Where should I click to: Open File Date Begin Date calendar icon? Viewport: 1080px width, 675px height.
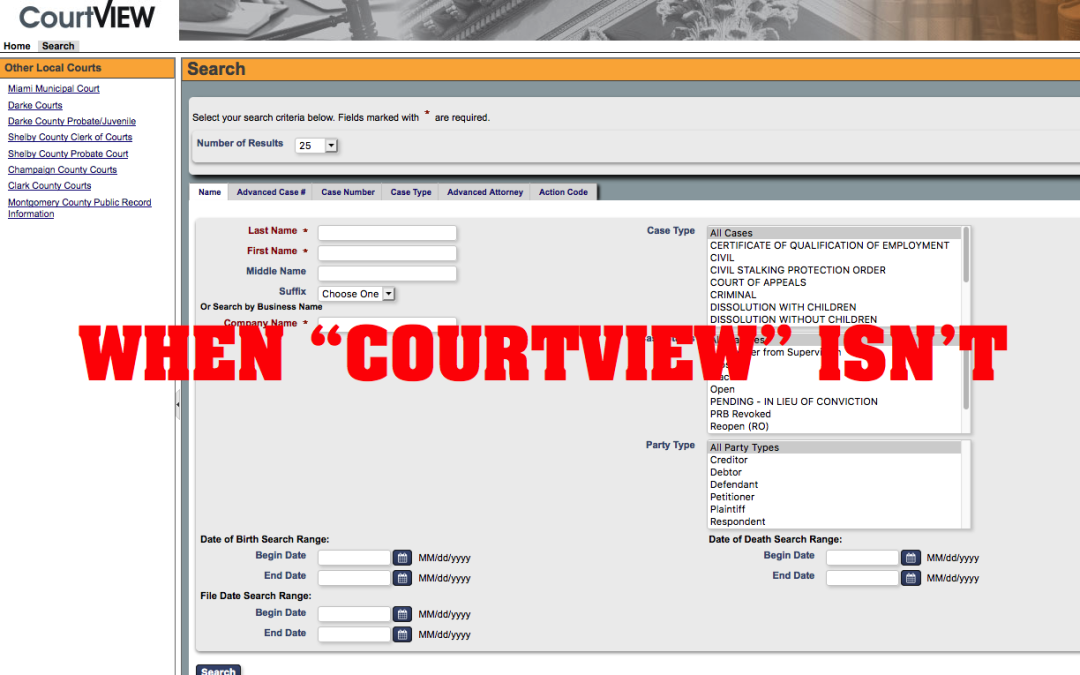pos(402,615)
